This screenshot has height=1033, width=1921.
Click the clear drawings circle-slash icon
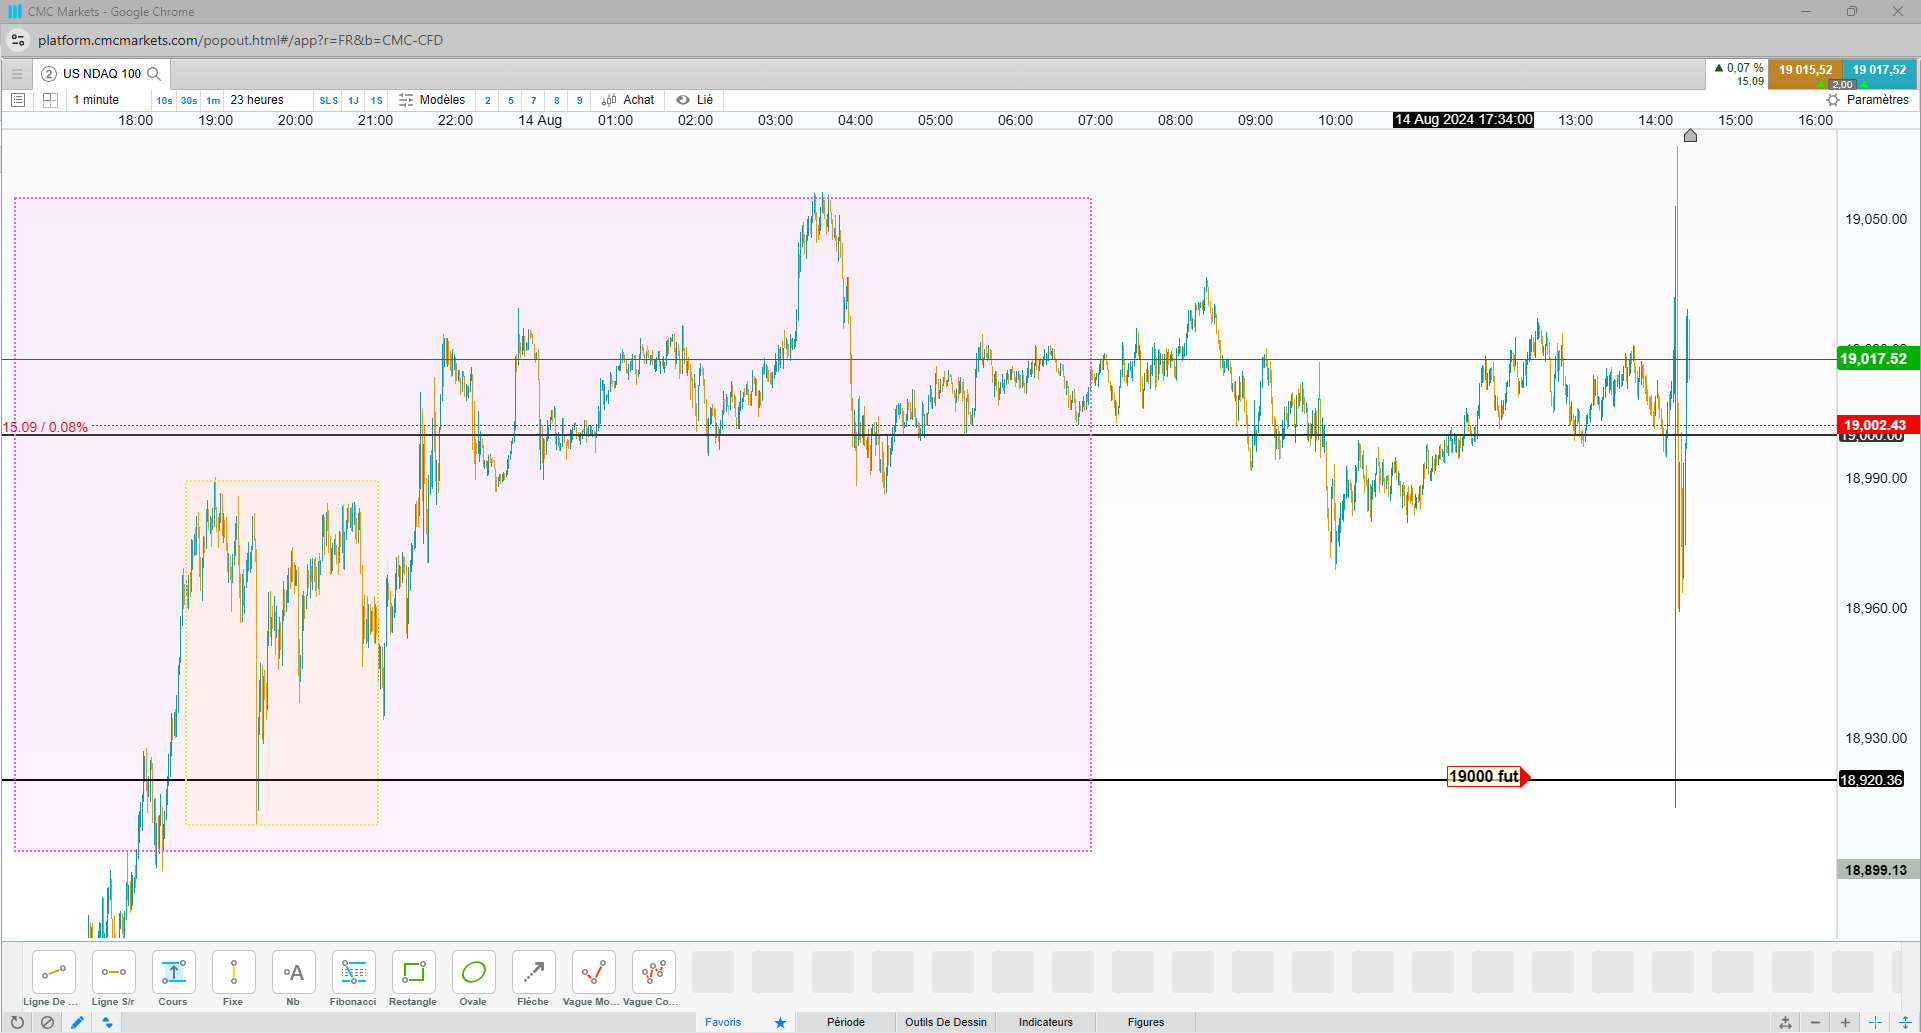[47, 1022]
